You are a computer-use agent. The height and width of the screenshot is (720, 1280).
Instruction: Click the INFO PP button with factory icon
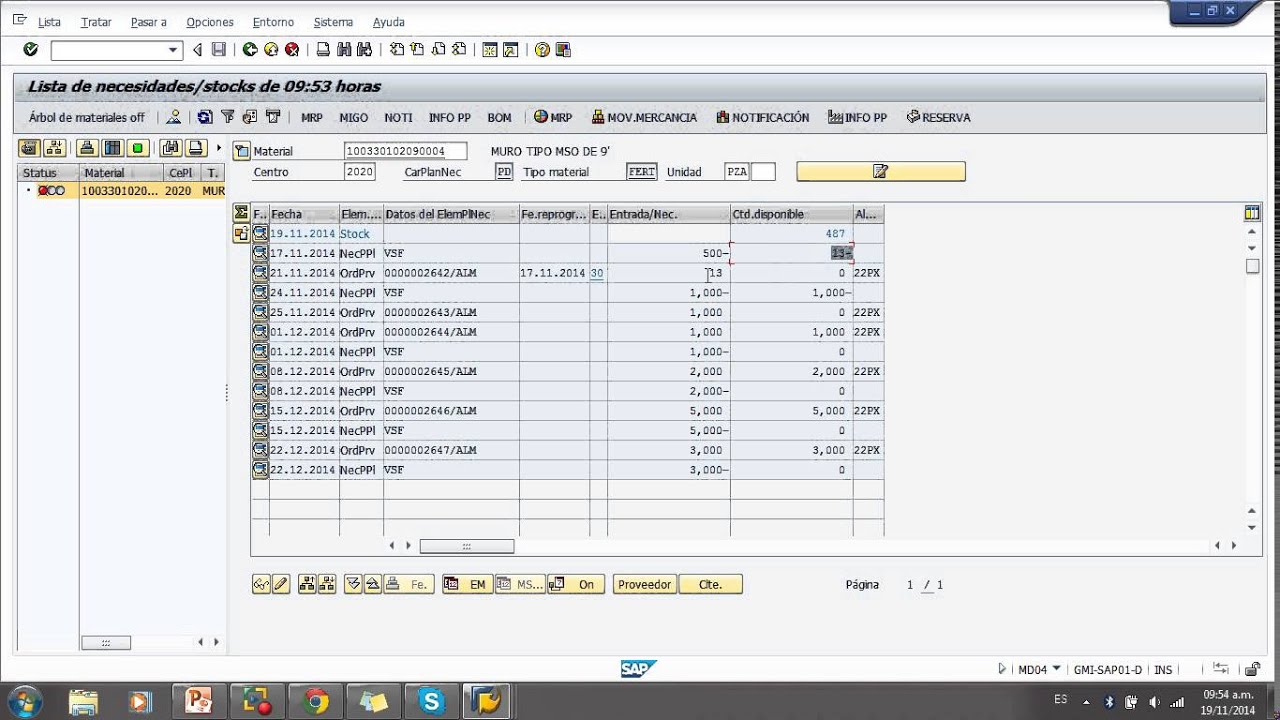[x=857, y=117]
